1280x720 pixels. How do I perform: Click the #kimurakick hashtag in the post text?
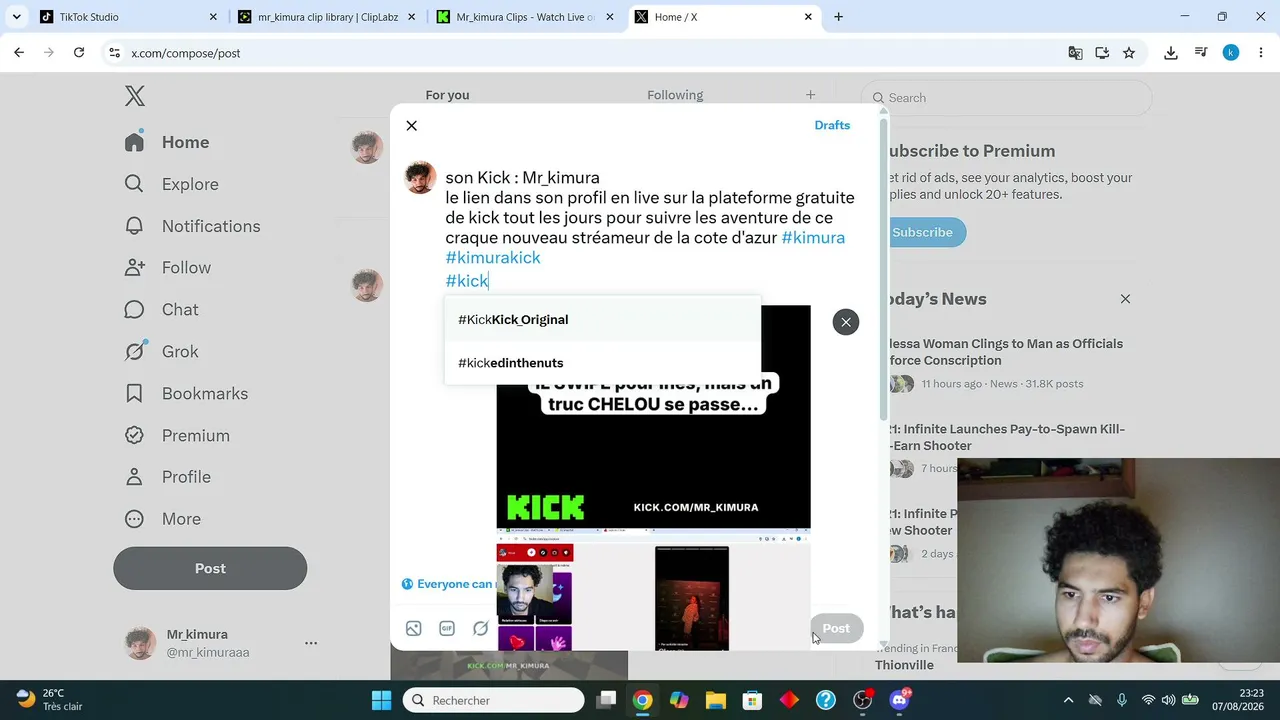coord(493,258)
